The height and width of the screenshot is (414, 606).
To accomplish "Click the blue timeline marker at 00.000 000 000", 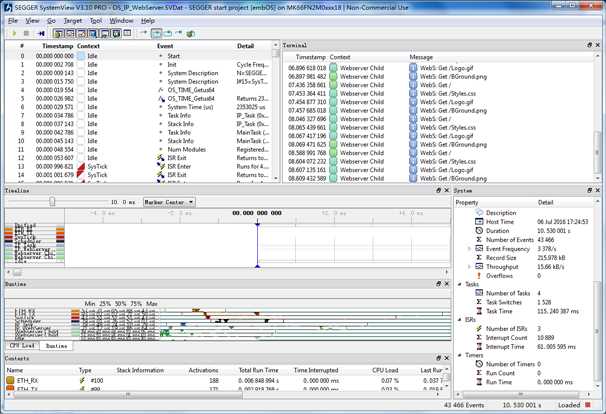I will click(257, 245).
